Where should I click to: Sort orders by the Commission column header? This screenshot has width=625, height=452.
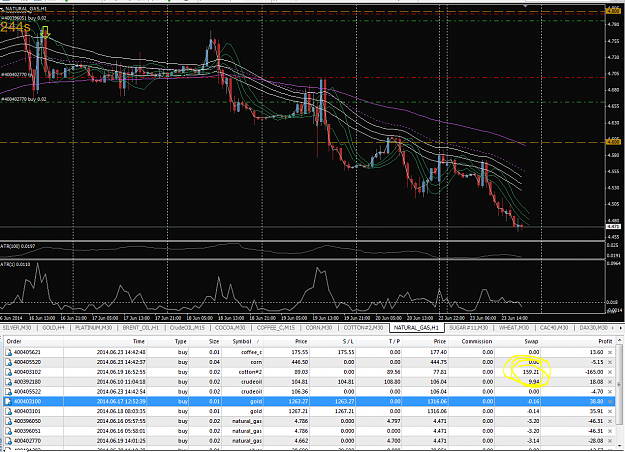pos(472,342)
